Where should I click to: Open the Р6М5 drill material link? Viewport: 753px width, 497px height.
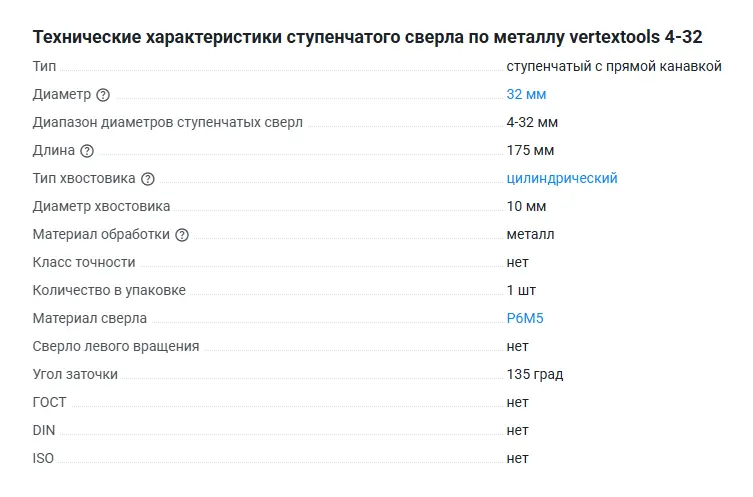point(524,318)
